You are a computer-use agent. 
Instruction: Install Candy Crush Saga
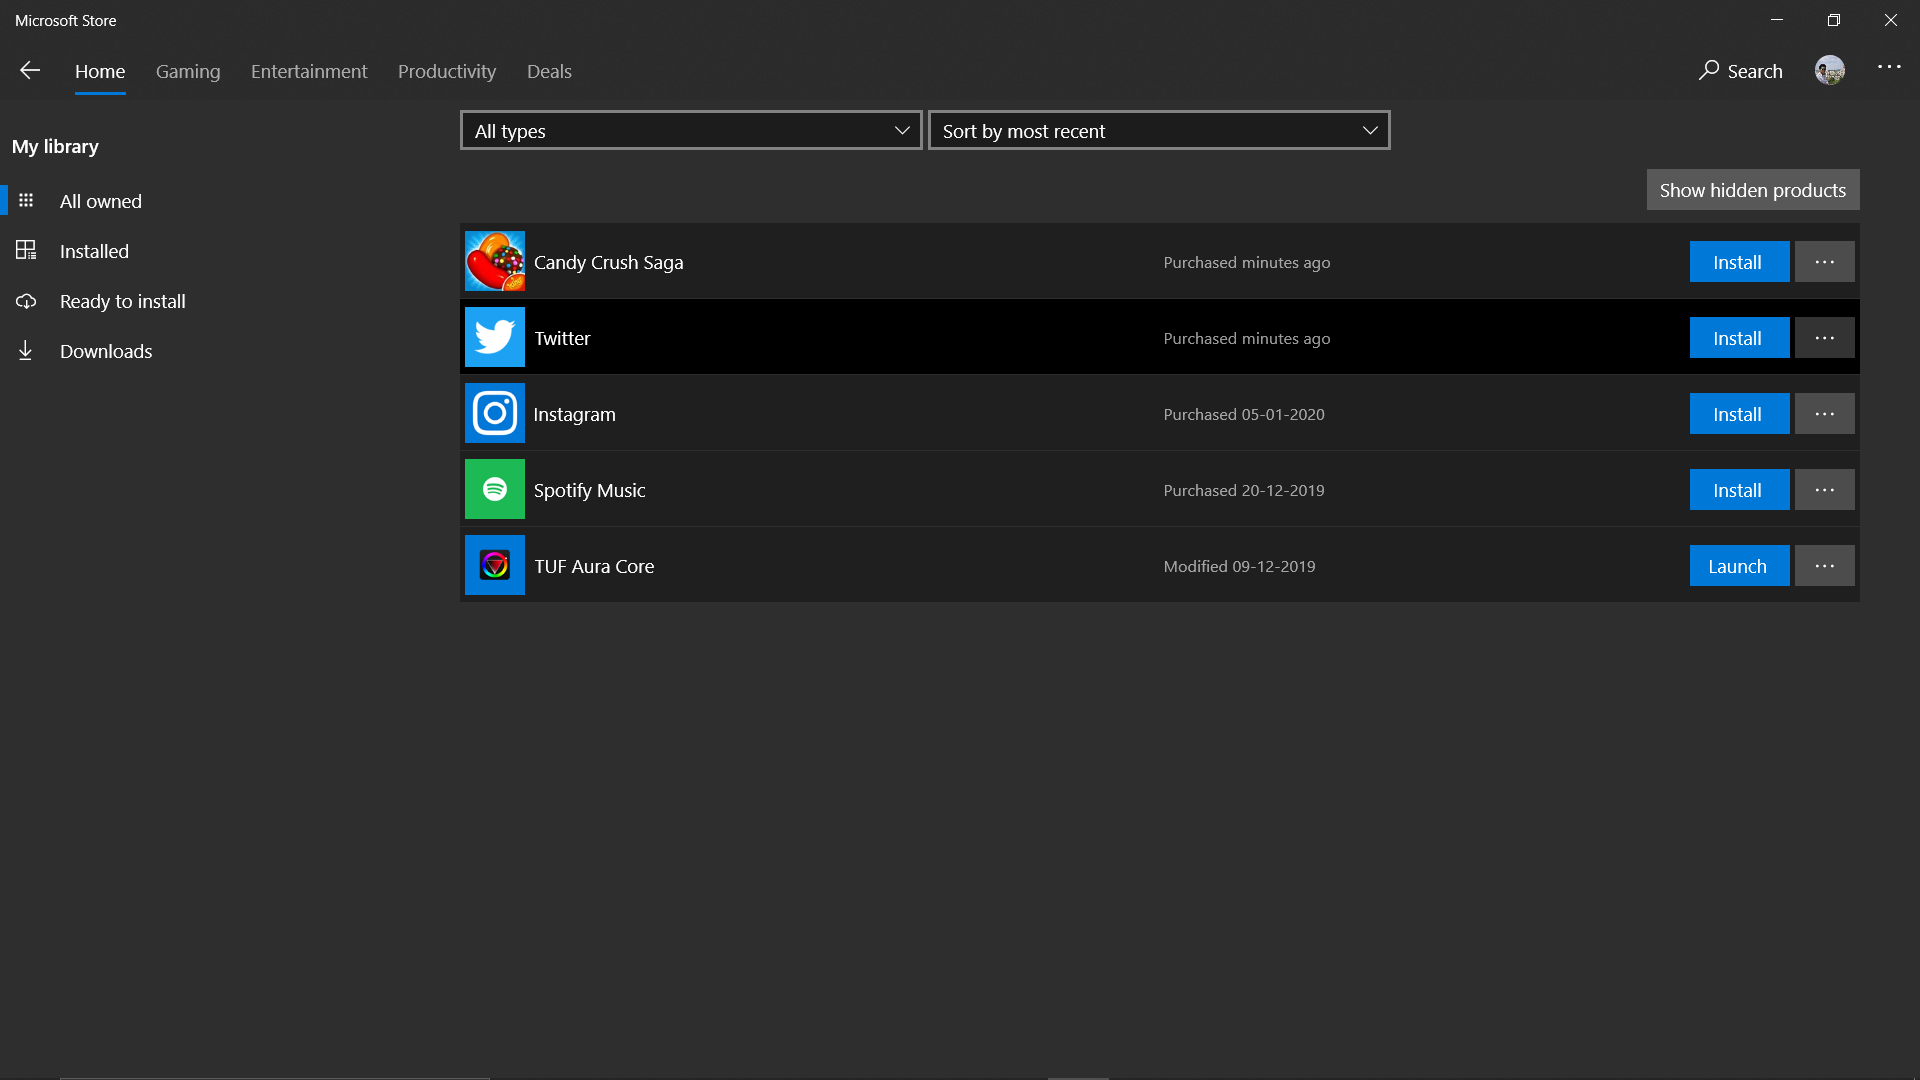(x=1739, y=262)
